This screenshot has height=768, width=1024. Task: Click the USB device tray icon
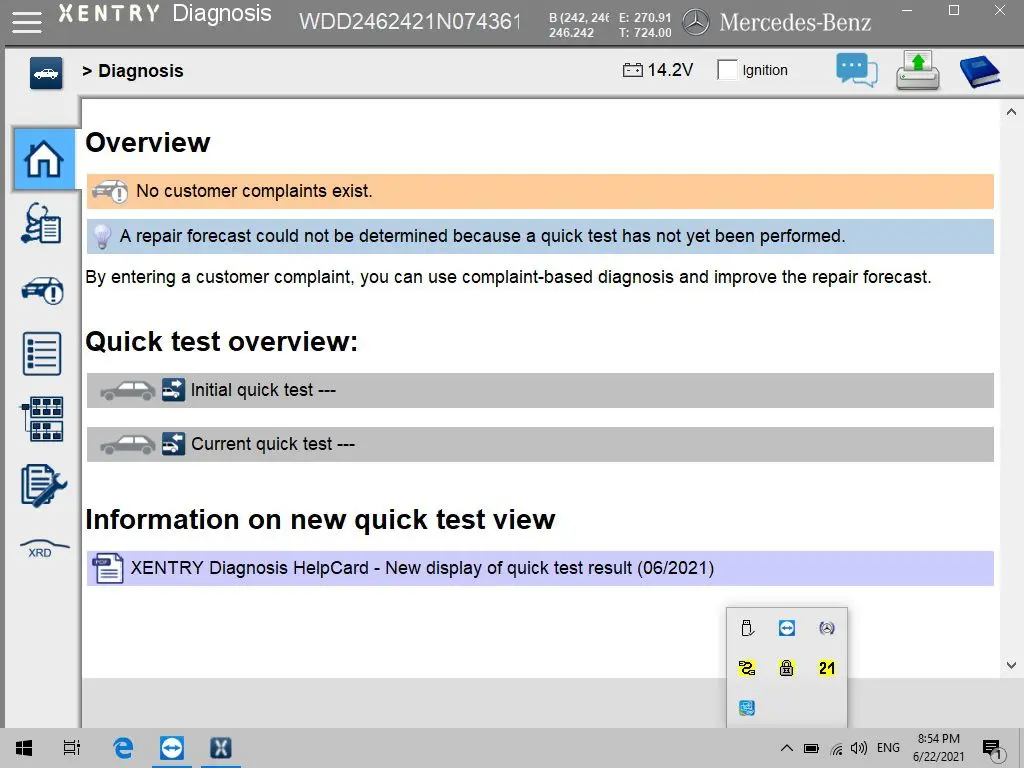pyautogui.click(x=748, y=628)
